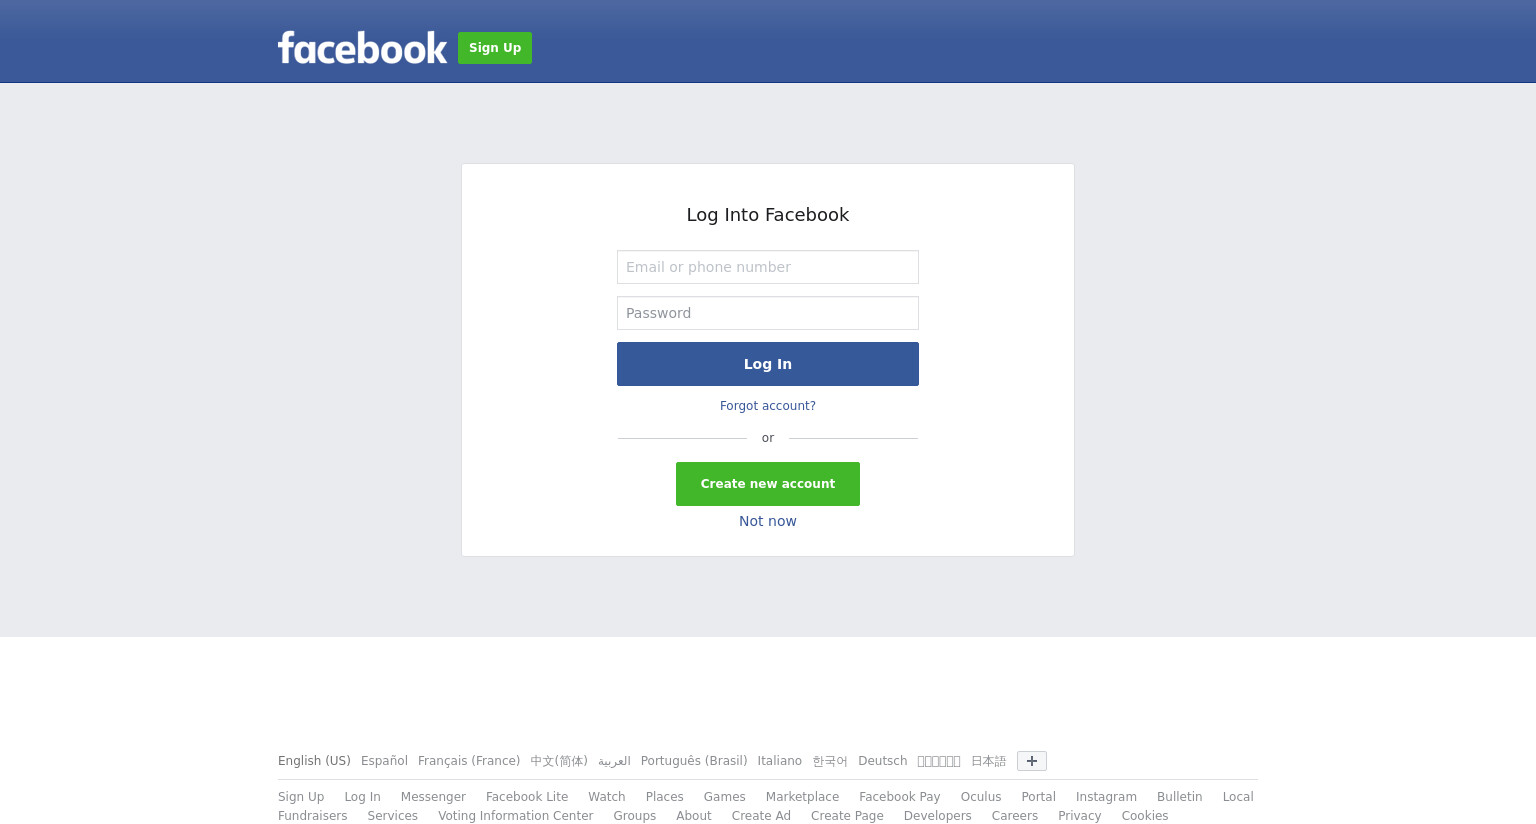The image size is (1536, 824).
Task: Click the facebook logo in header
Action: pyautogui.click(x=362, y=47)
